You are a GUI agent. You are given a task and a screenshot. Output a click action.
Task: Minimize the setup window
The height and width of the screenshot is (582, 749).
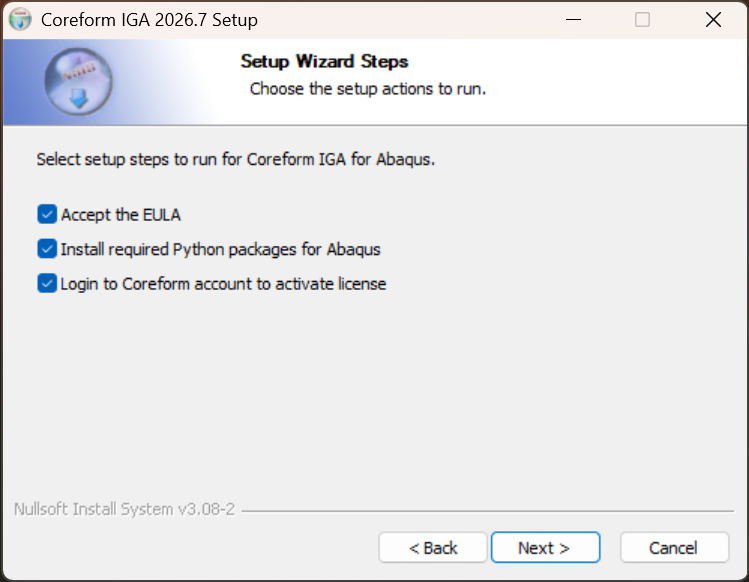(573, 20)
